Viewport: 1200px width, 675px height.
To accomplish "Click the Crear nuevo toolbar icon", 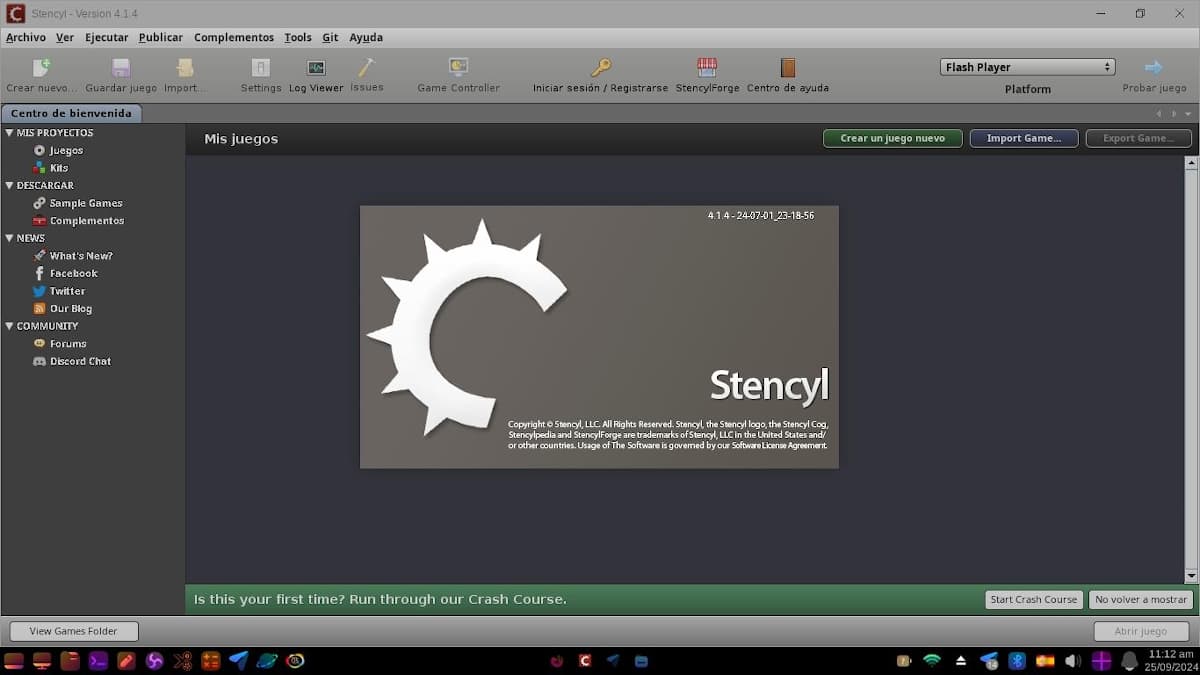I will tap(41, 68).
